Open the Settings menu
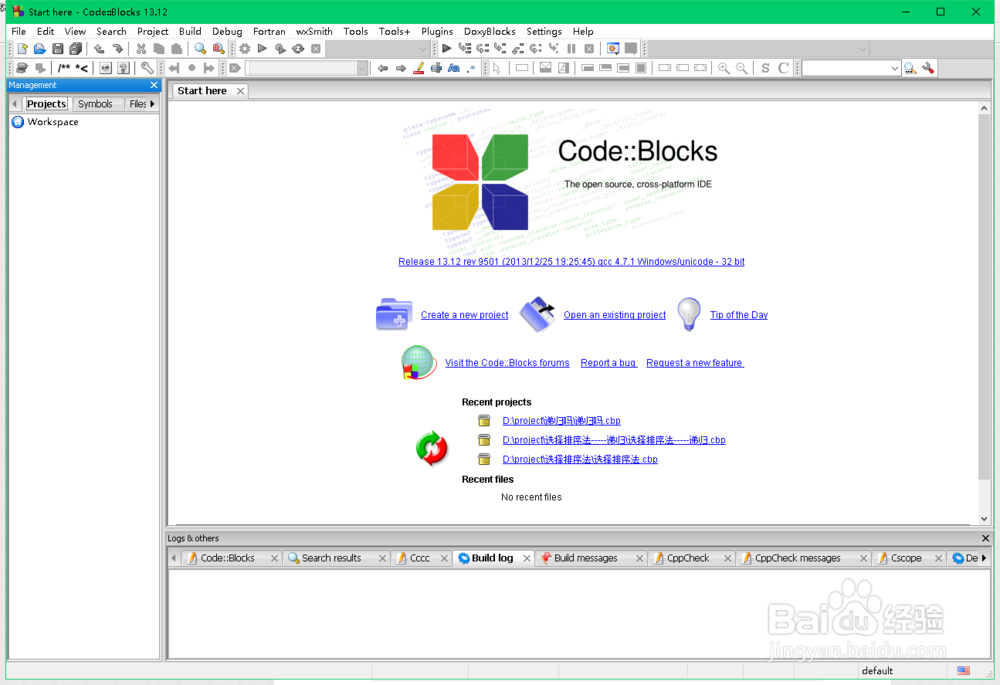This screenshot has width=1000, height=685. 544,31
